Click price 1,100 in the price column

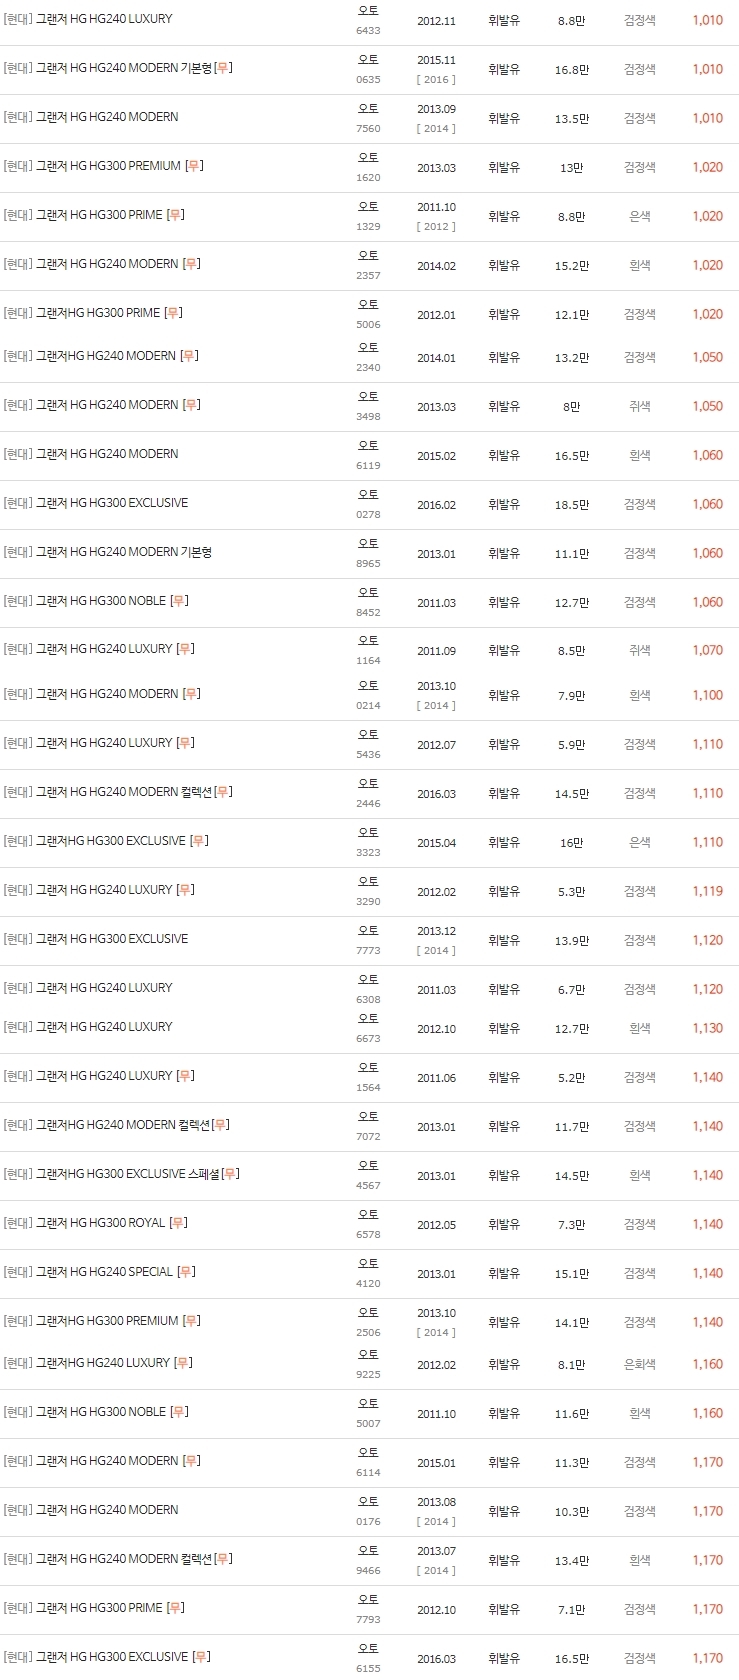[707, 695]
